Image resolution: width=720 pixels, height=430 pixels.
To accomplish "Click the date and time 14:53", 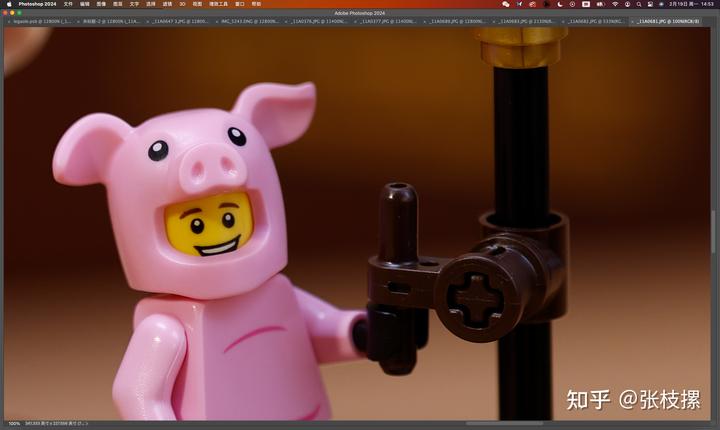I will (x=692, y=4).
